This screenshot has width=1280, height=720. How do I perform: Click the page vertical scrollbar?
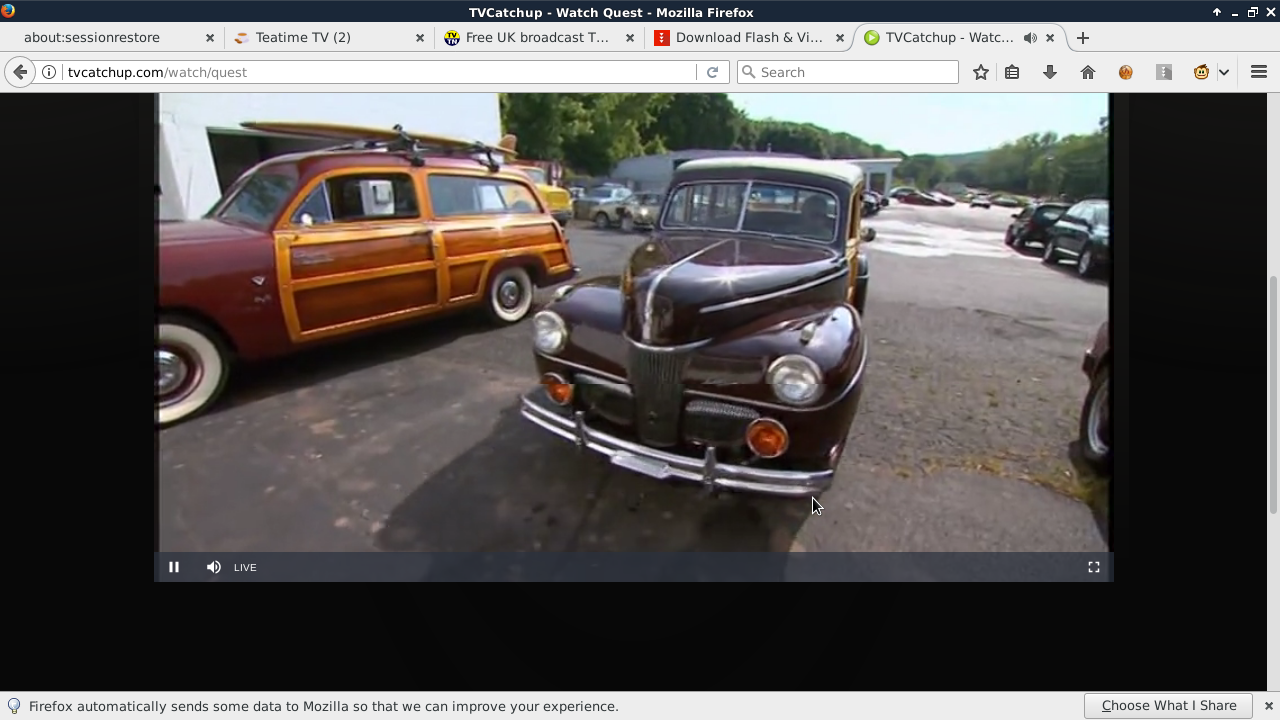1273,395
